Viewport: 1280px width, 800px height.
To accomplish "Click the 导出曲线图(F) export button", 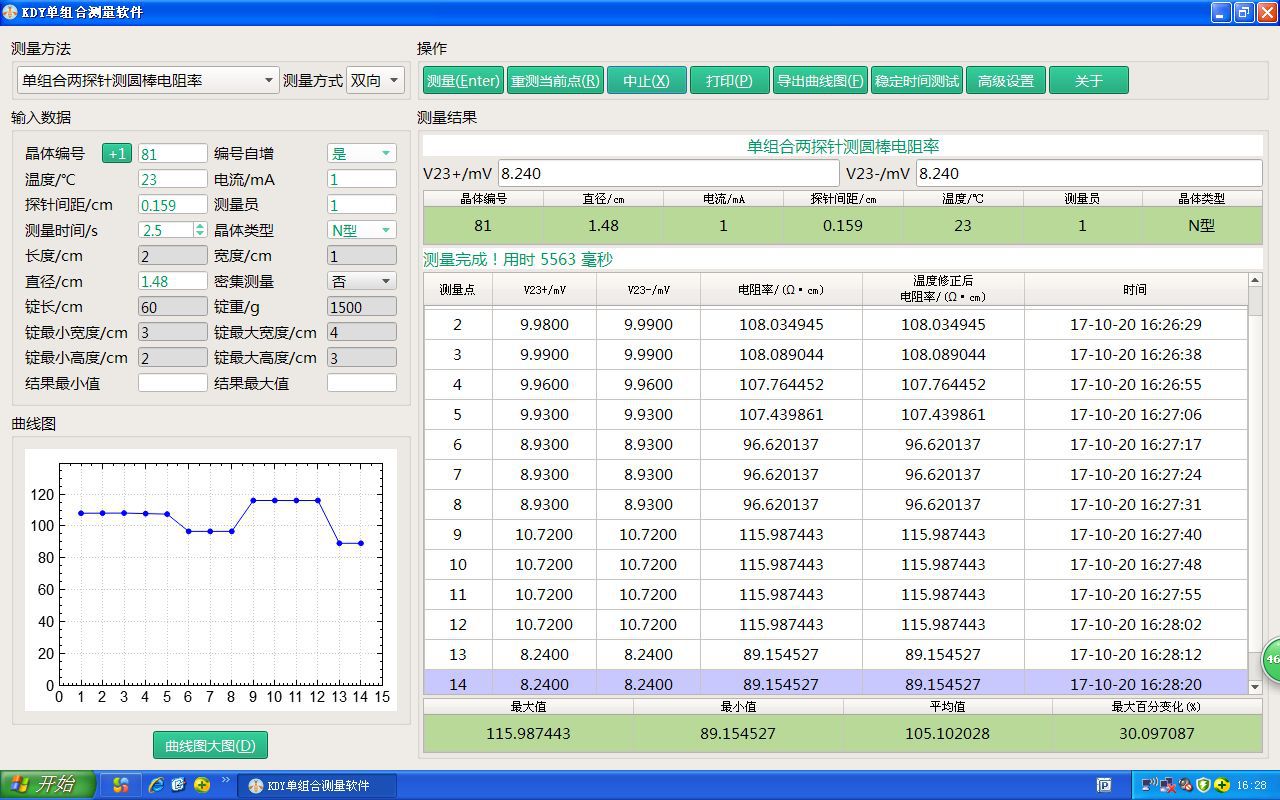I will [820, 81].
